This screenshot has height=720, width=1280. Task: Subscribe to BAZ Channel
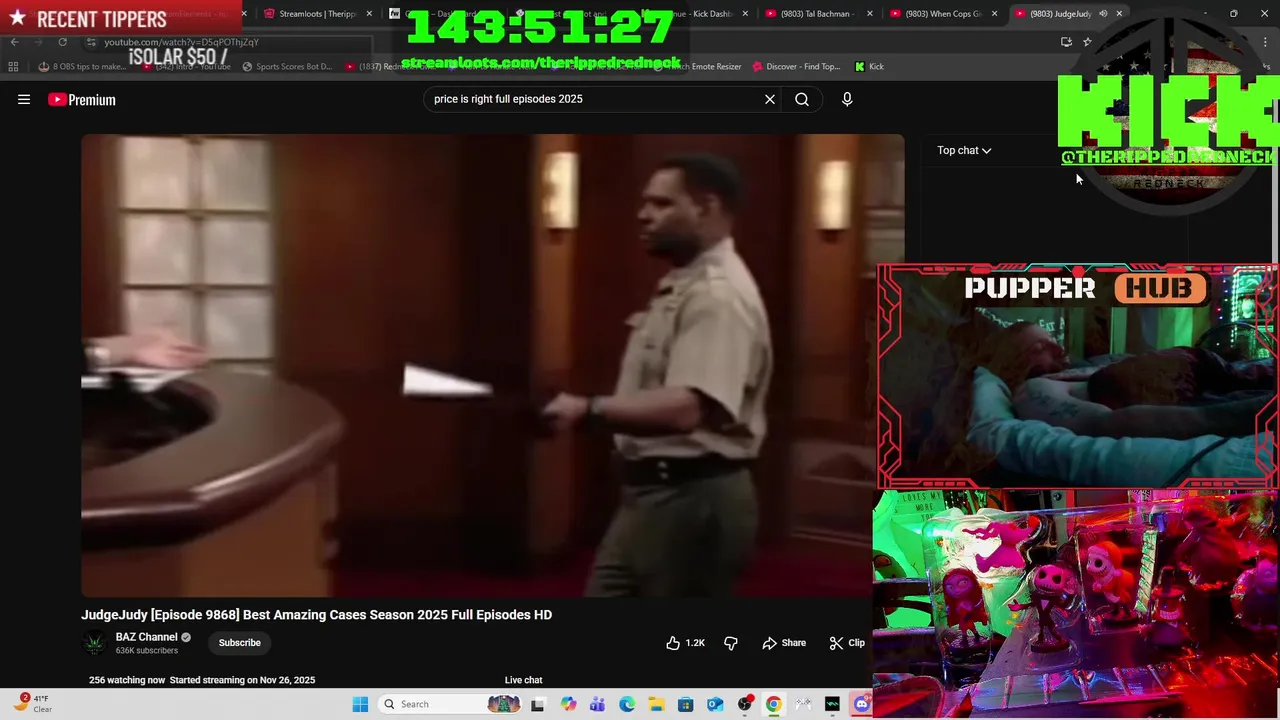click(239, 643)
